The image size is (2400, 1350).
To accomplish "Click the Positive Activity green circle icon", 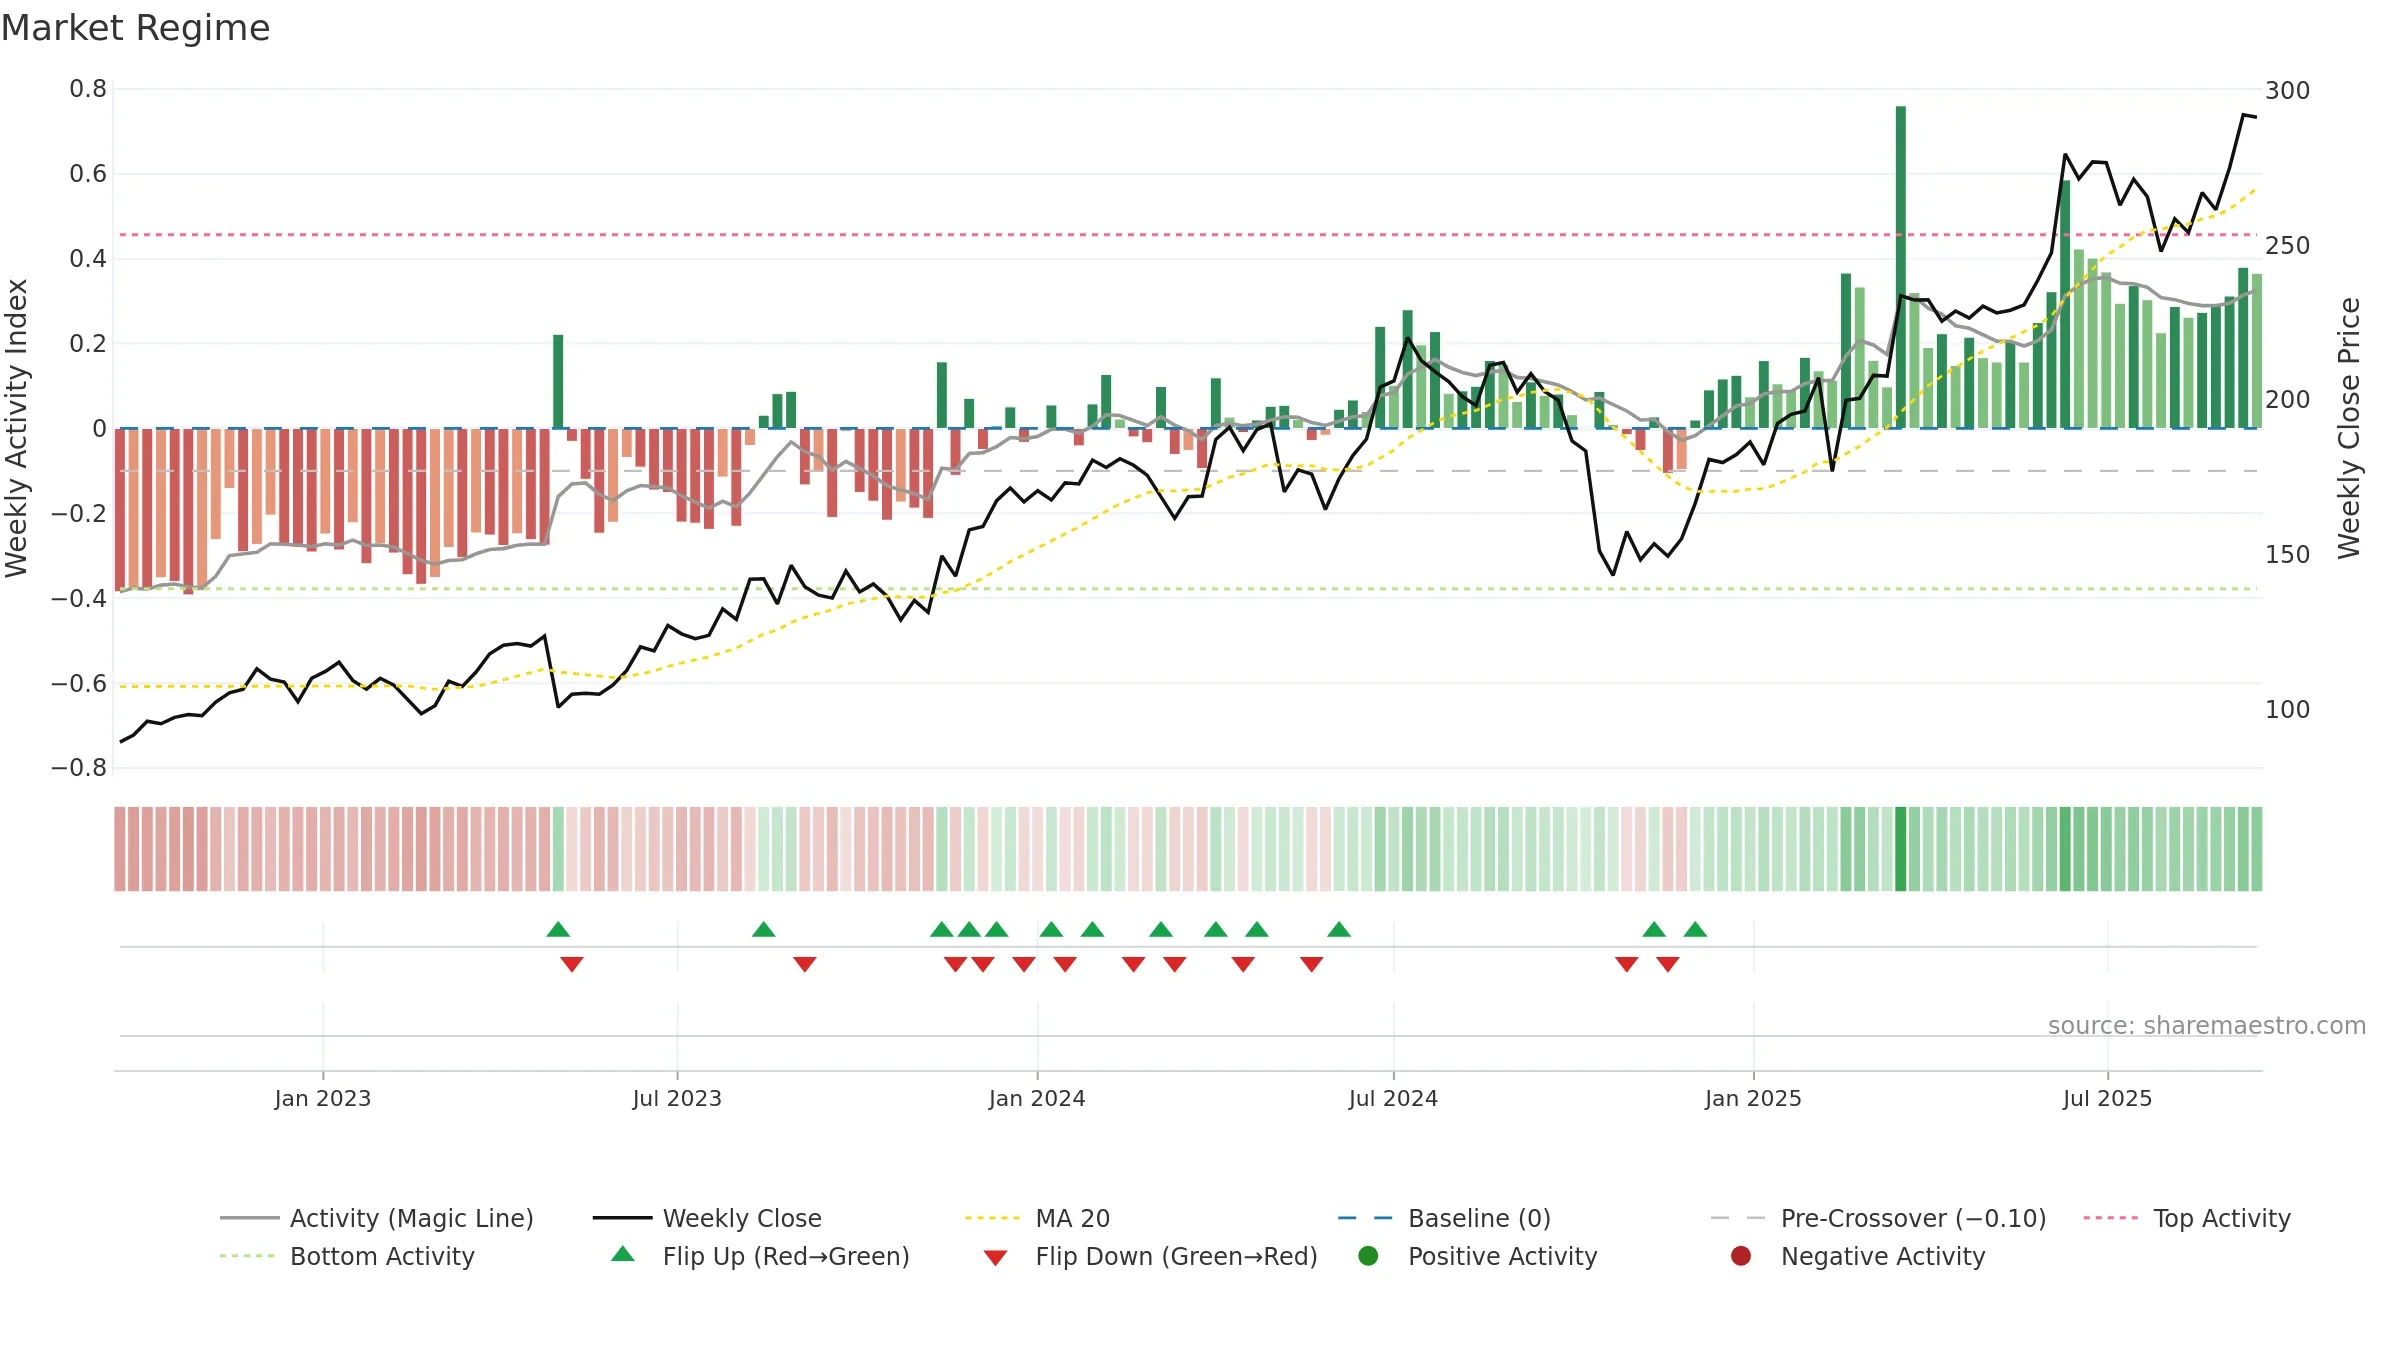I will tap(1368, 1256).
